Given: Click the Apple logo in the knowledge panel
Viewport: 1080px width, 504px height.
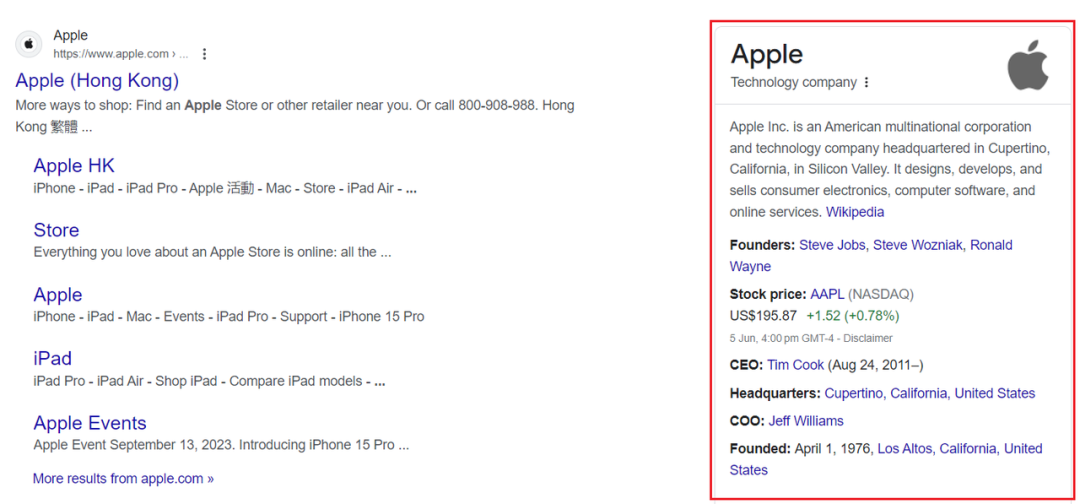Looking at the screenshot, I should point(1028,65).
